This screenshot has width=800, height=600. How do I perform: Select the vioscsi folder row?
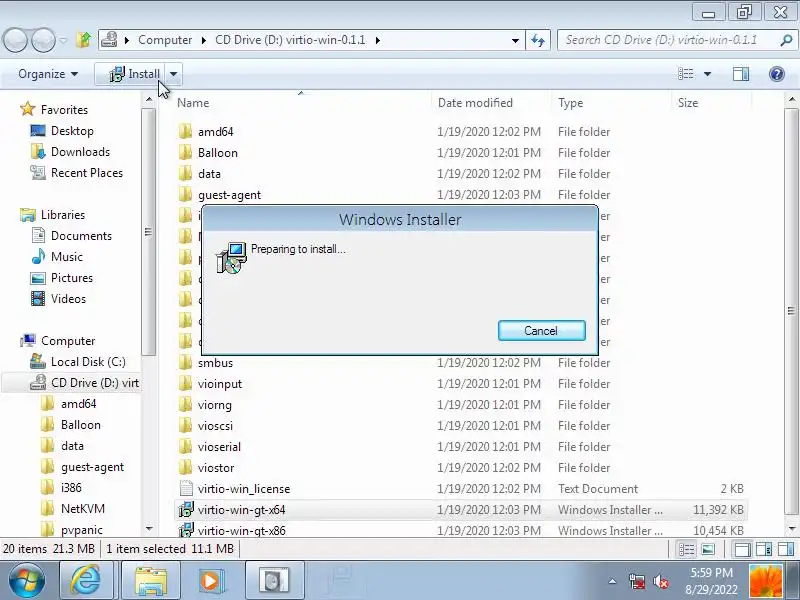pos(459,426)
